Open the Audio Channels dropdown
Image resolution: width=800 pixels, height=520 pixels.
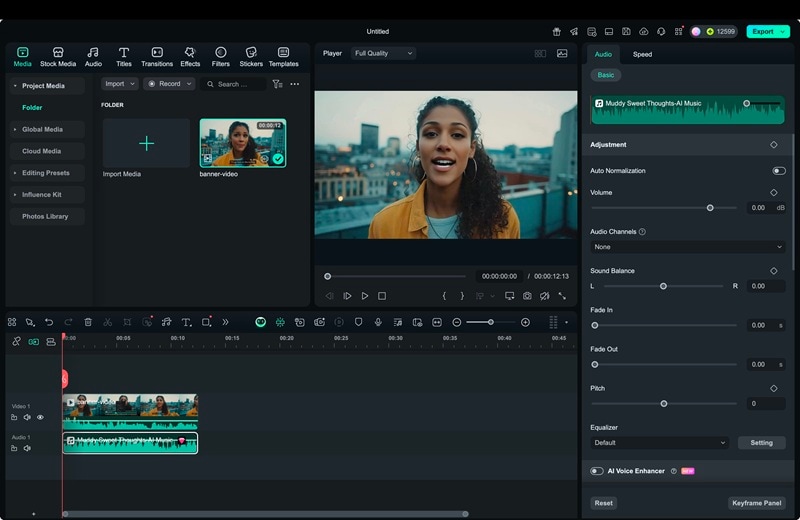[x=687, y=246]
